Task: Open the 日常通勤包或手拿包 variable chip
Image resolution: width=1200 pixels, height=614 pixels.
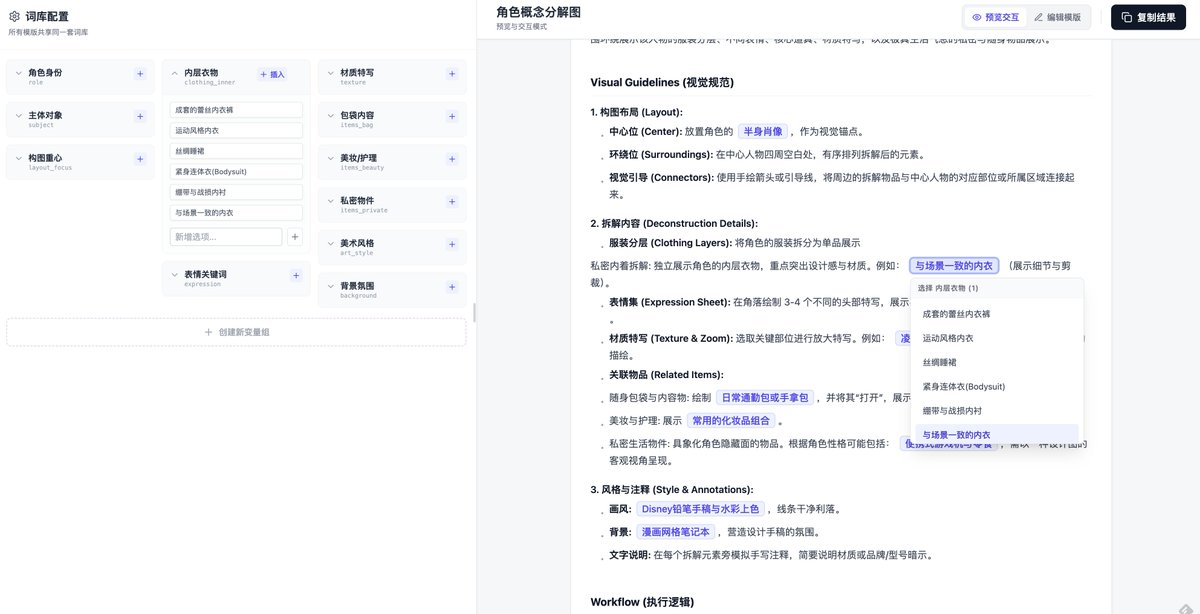Action: tap(766, 398)
